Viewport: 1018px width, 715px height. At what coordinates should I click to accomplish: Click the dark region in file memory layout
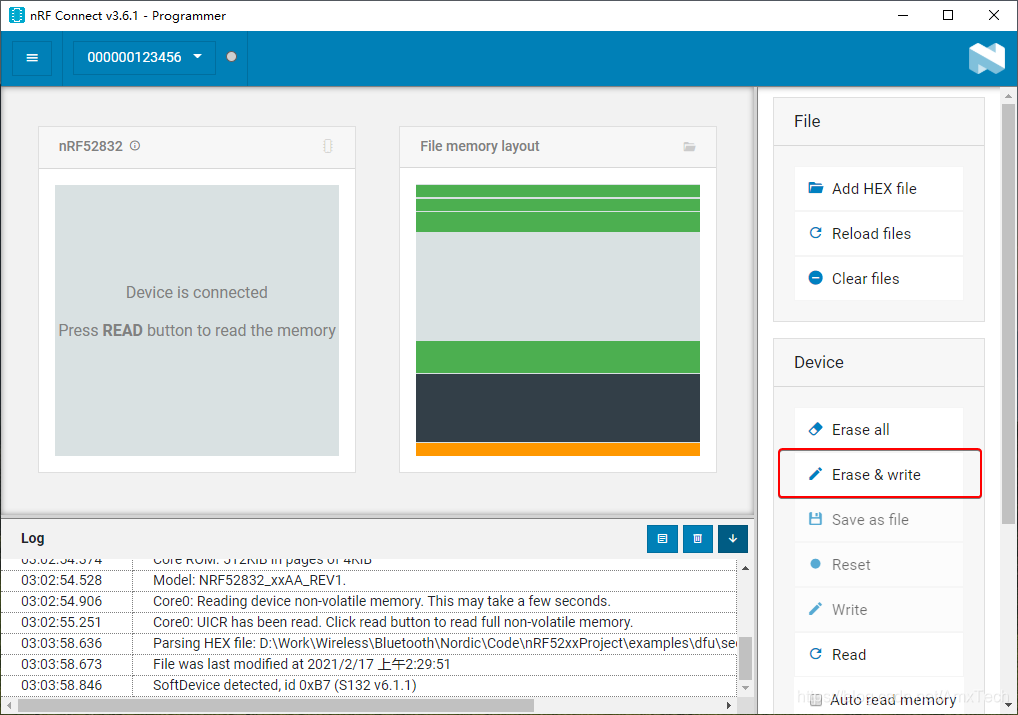558,408
